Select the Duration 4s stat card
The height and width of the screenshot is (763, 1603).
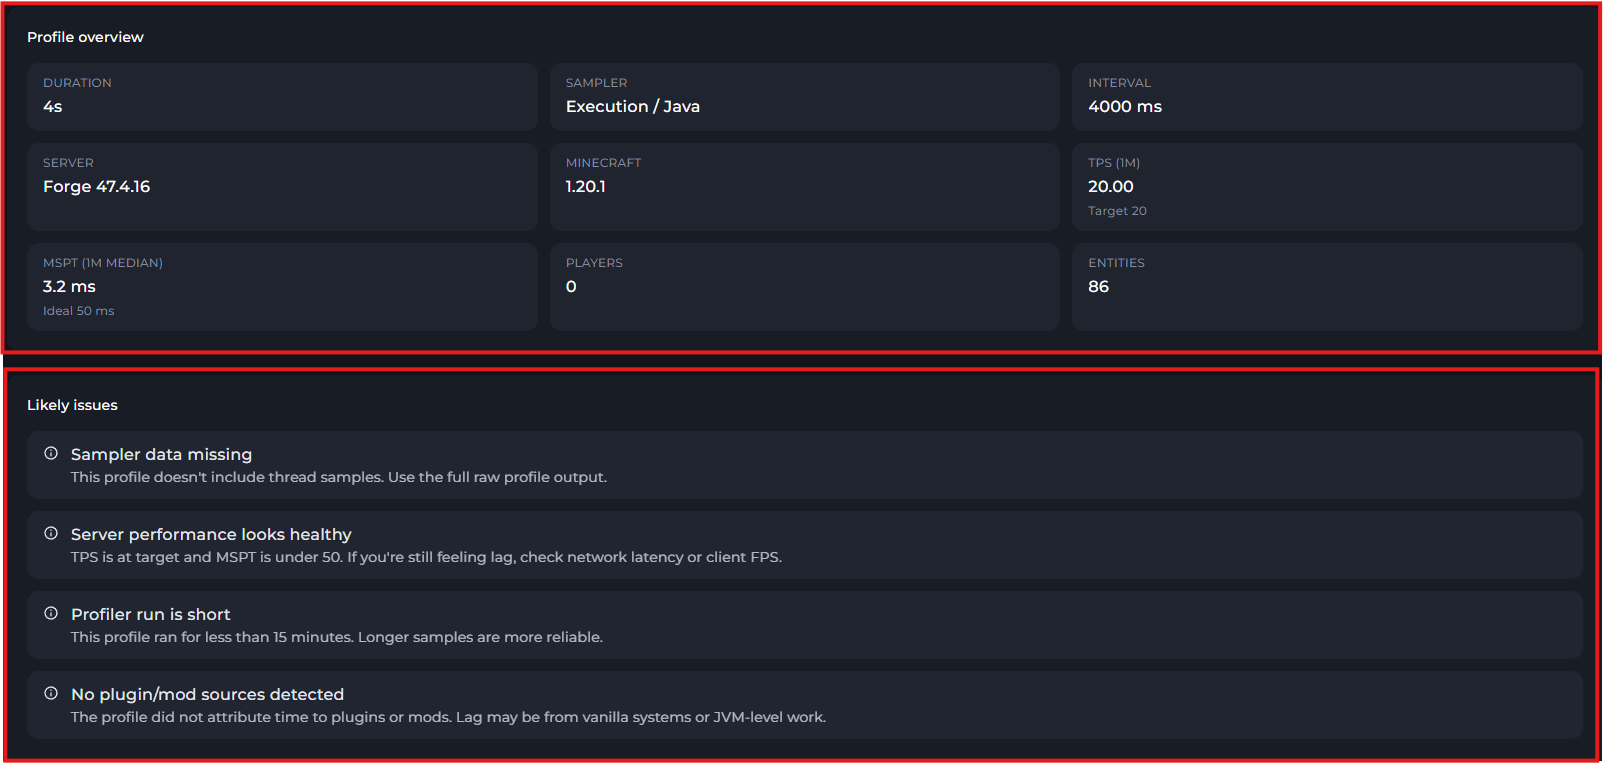point(283,97)
